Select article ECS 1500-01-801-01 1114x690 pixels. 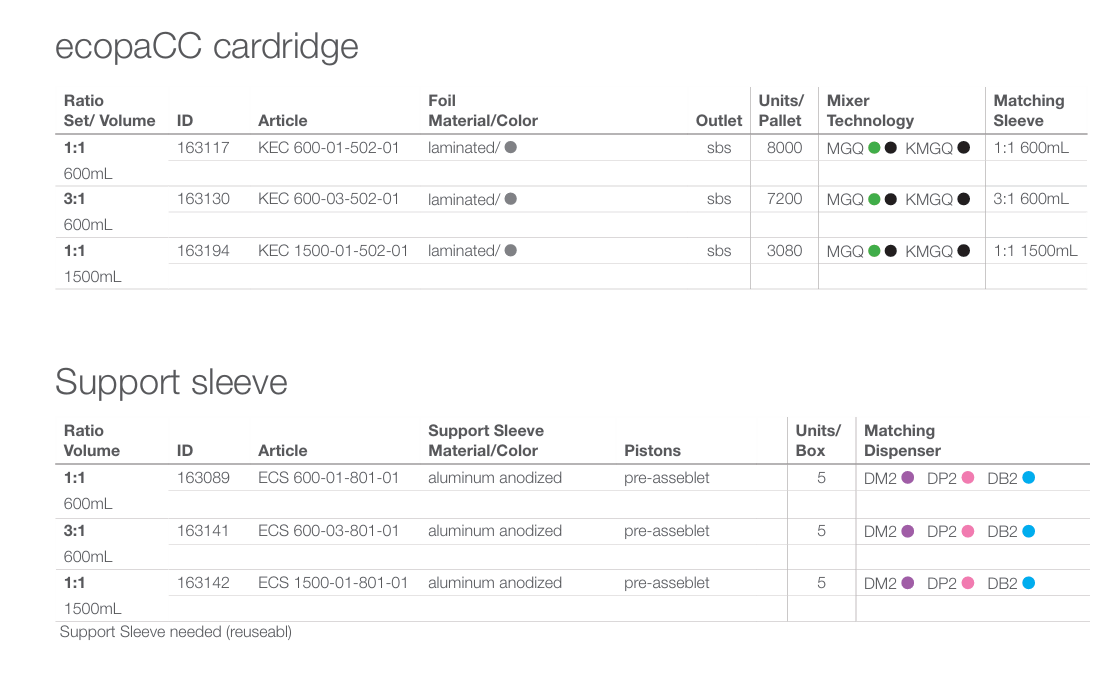click(333, 583)
